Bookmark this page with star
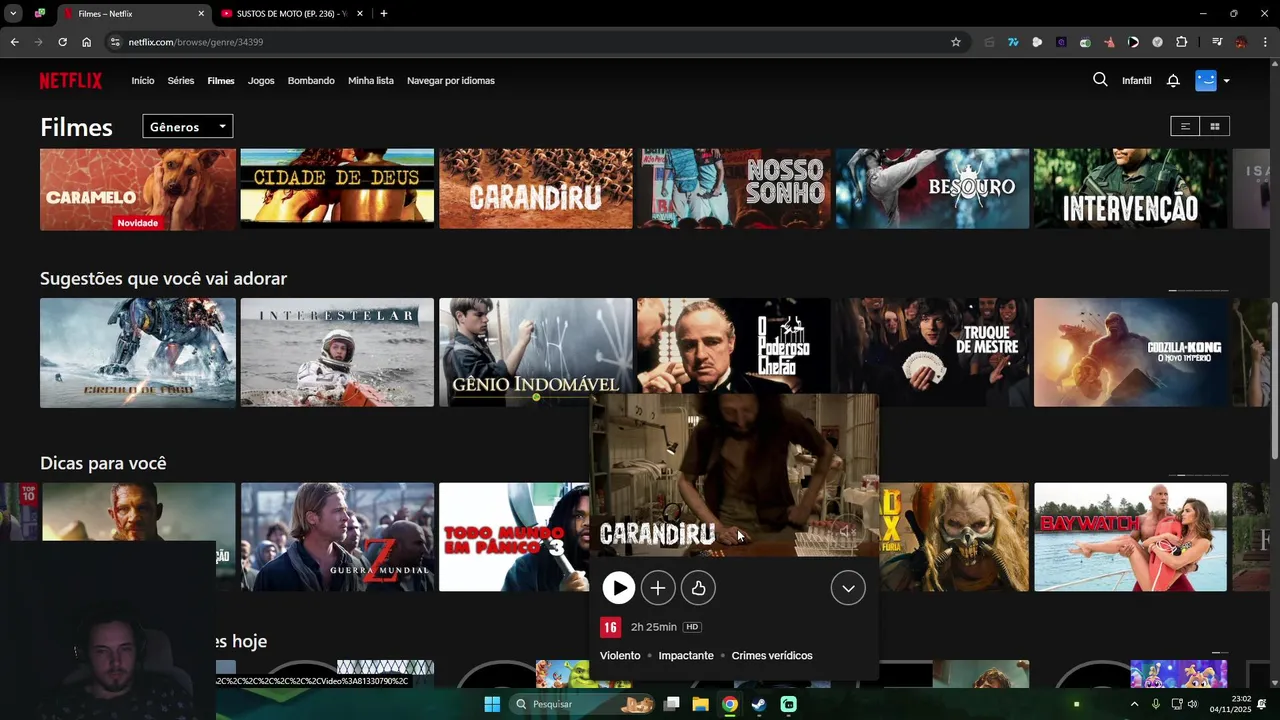The width and height of the screenshot is (1280, 720). 955,42
